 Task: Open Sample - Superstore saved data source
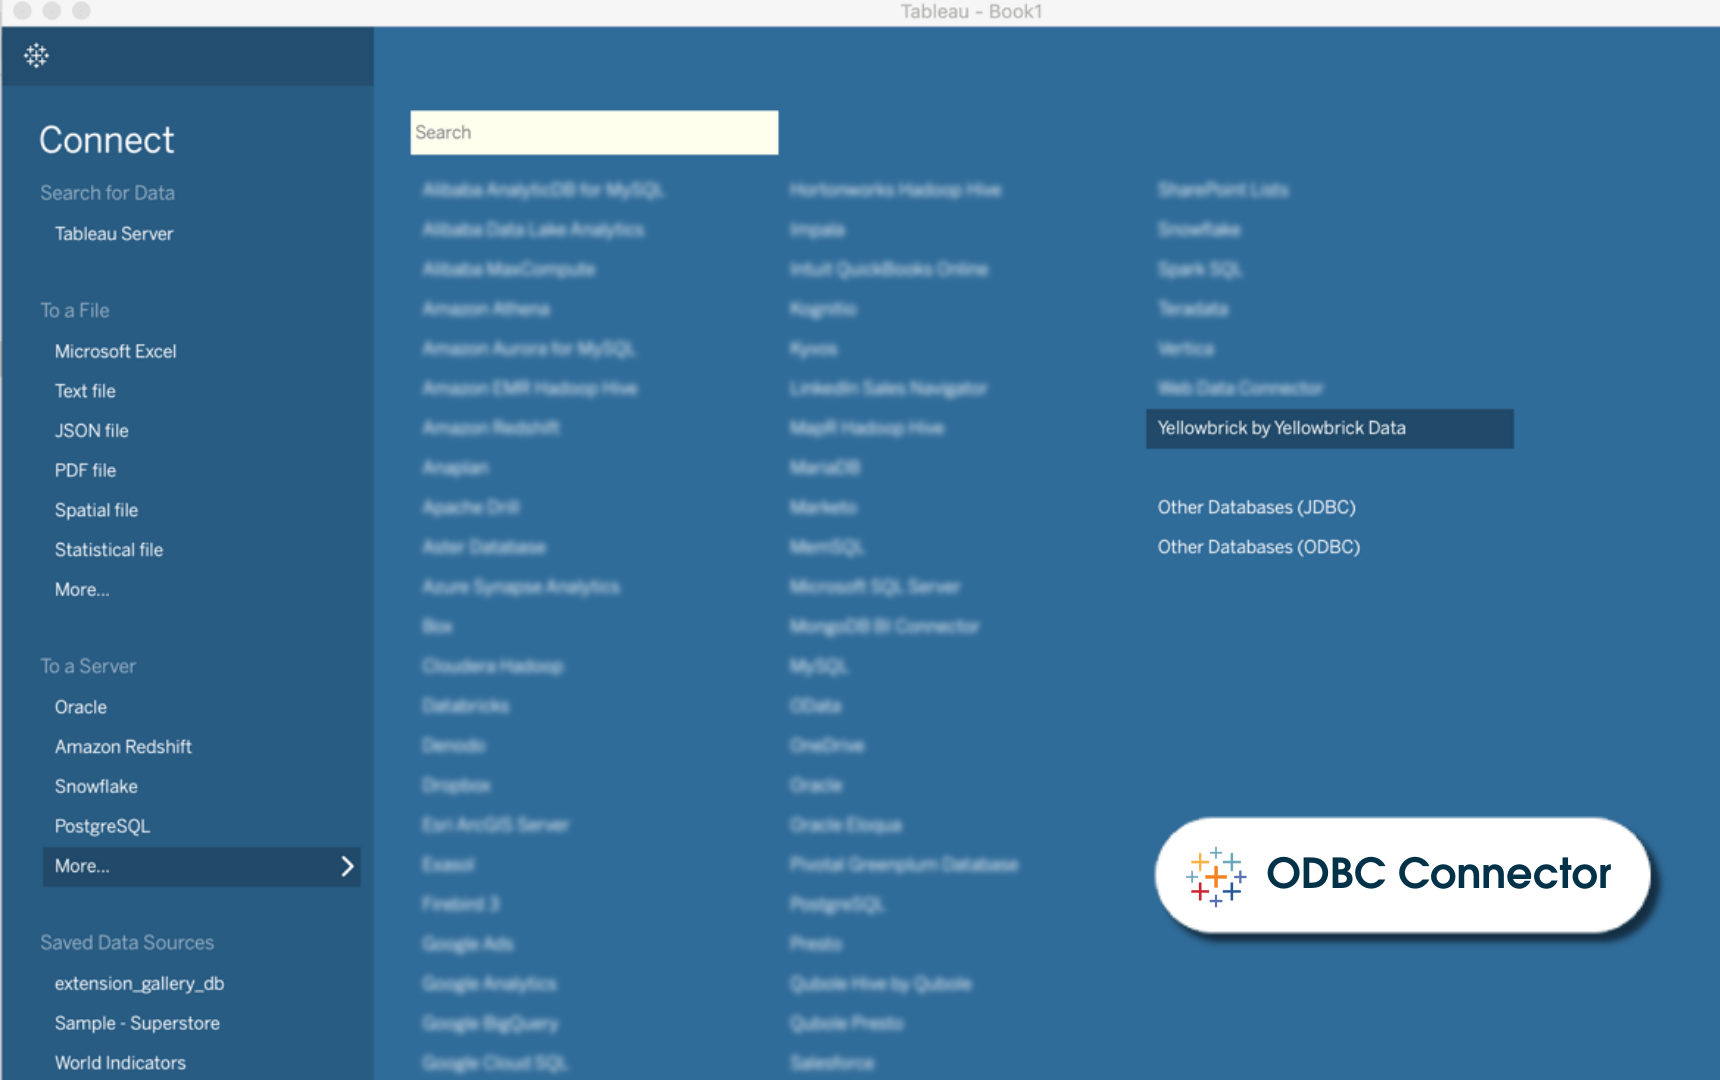[x=137, y=1023]
